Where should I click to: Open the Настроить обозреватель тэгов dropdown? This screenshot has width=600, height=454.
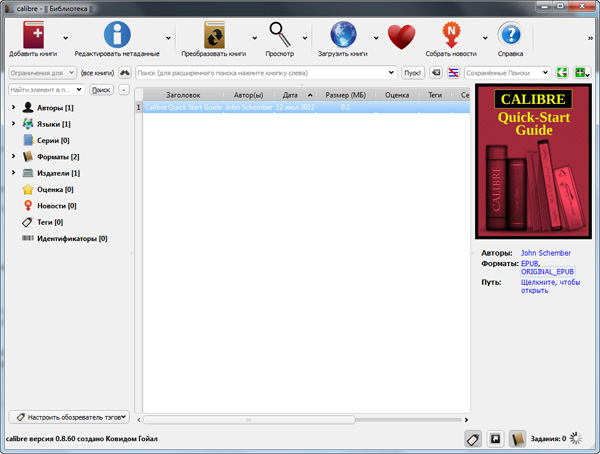pyautogui.click(x=69, y=416)
